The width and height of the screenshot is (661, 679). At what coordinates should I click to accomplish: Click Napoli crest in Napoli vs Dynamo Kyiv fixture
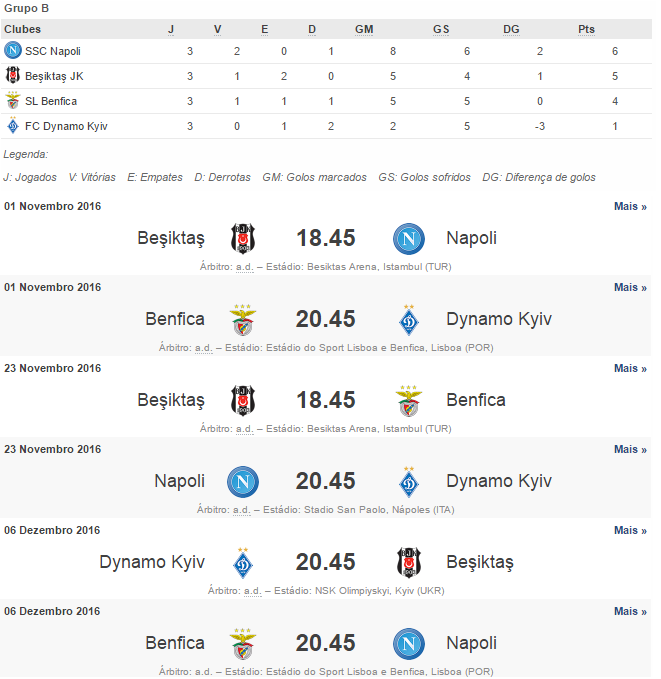(242, 482)
